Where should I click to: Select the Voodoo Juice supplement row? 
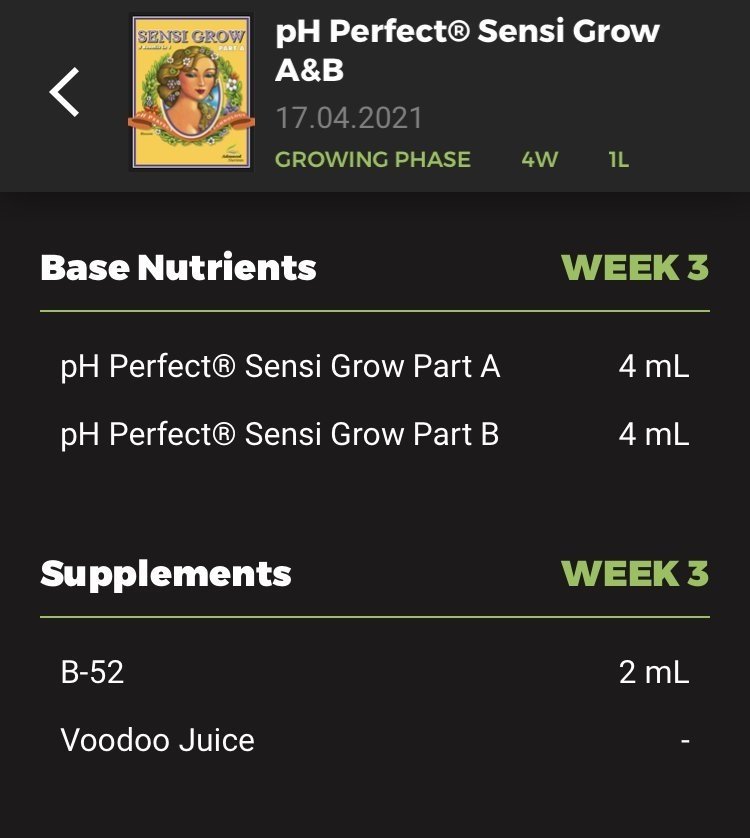click(x=375, y=740)
